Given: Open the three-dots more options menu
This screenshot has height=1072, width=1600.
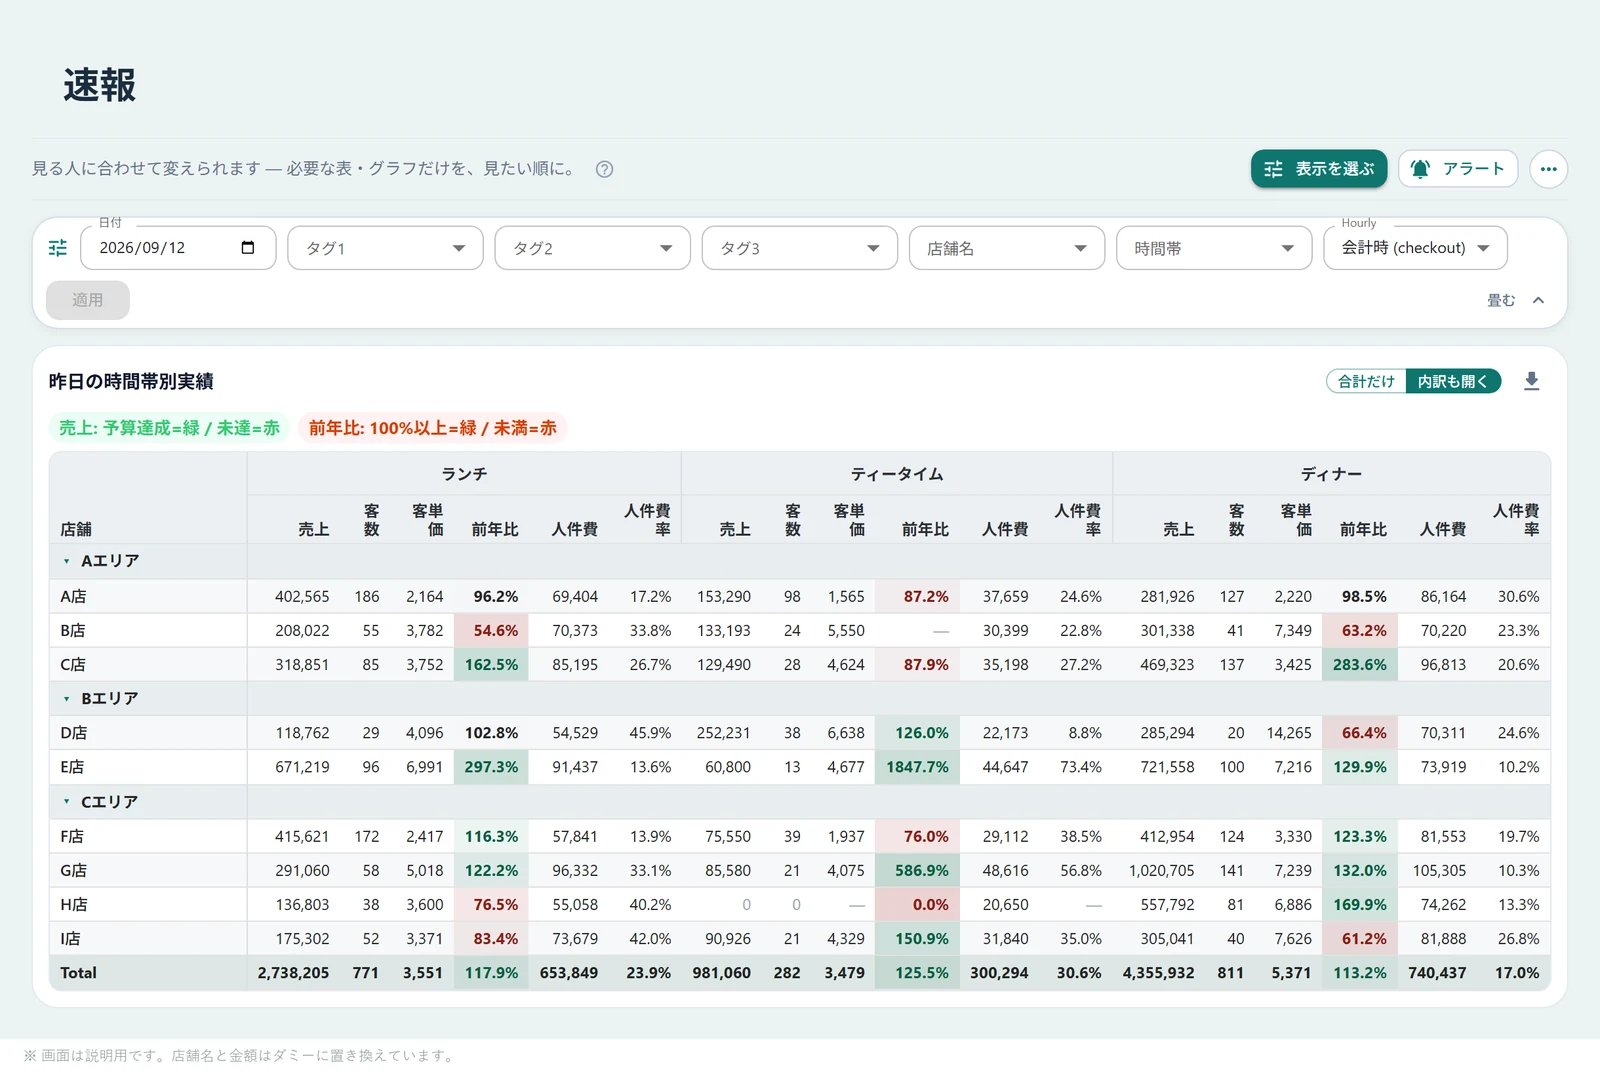Looking at the screenshot, I should [x=1548, y=169].
